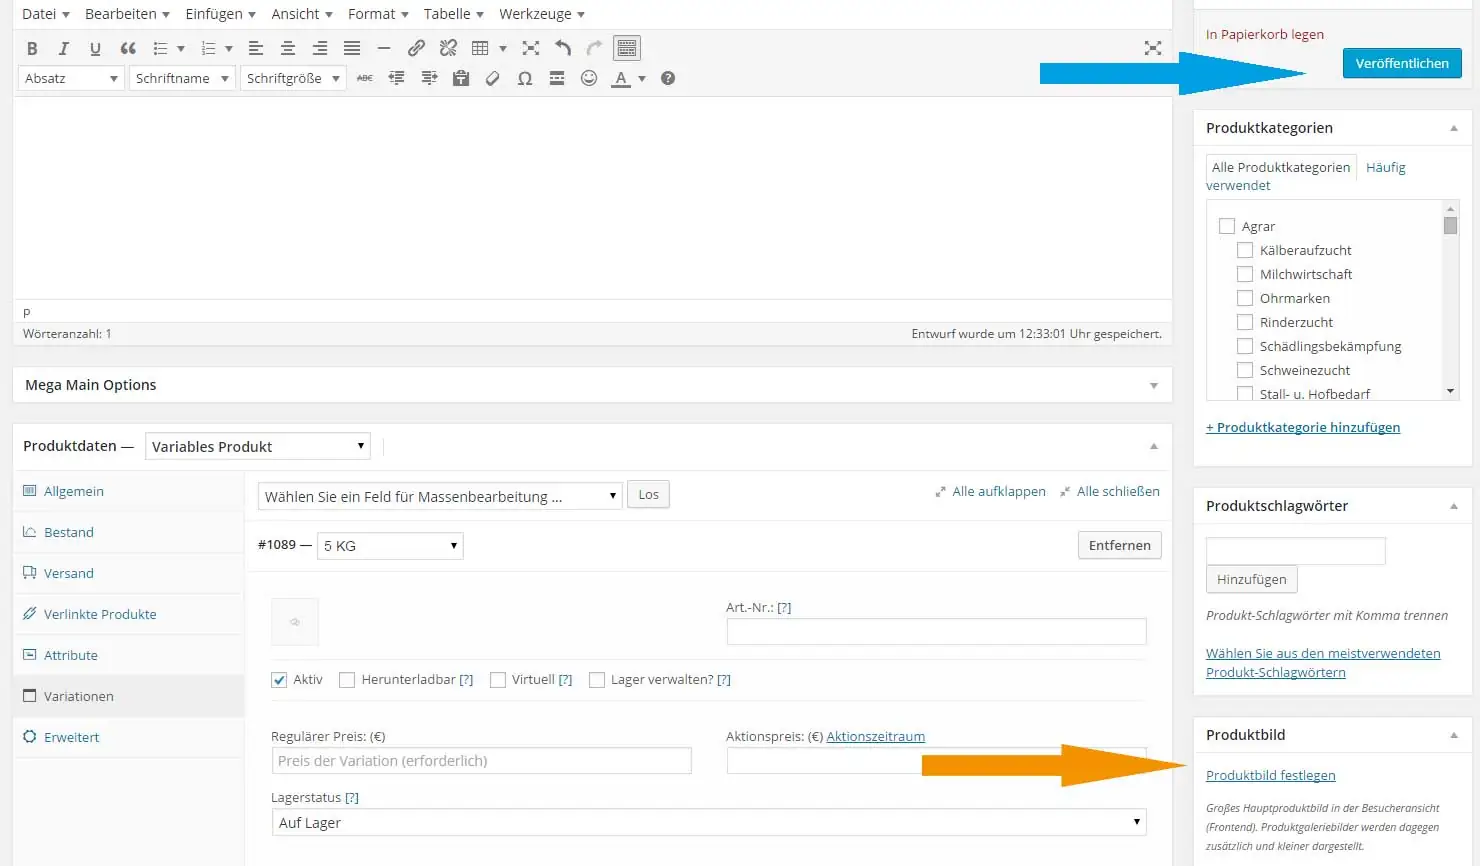
Task: Apply bold formatting in the editor
Action: (31, 47)
